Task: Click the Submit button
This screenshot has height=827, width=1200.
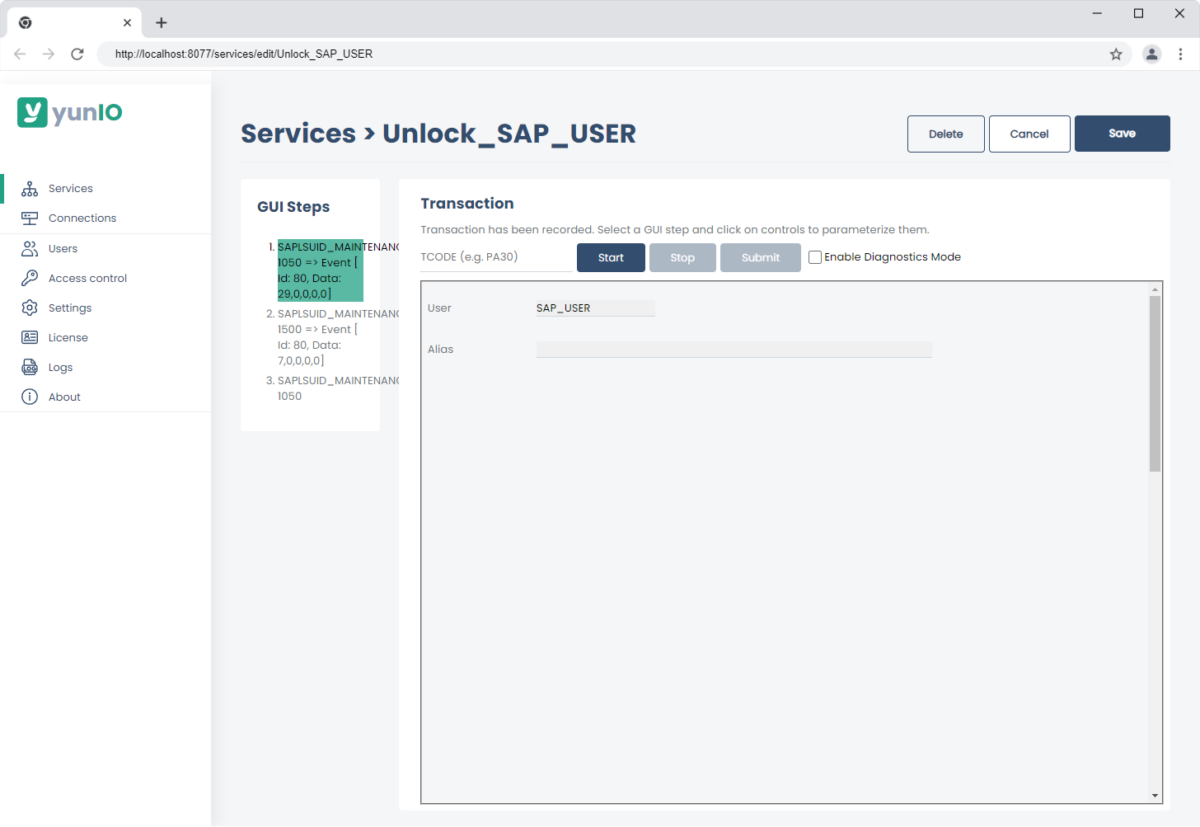Action: tap(761, 257)
